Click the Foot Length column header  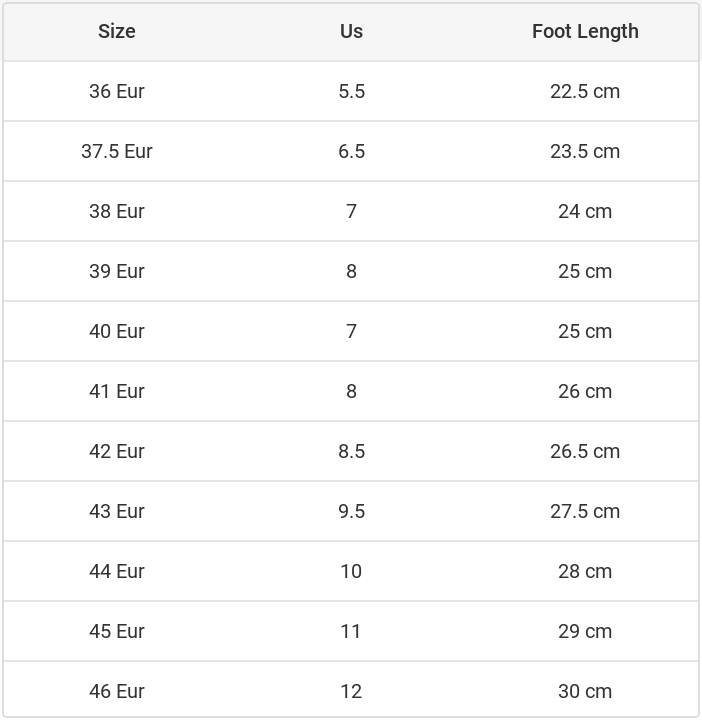585,31
